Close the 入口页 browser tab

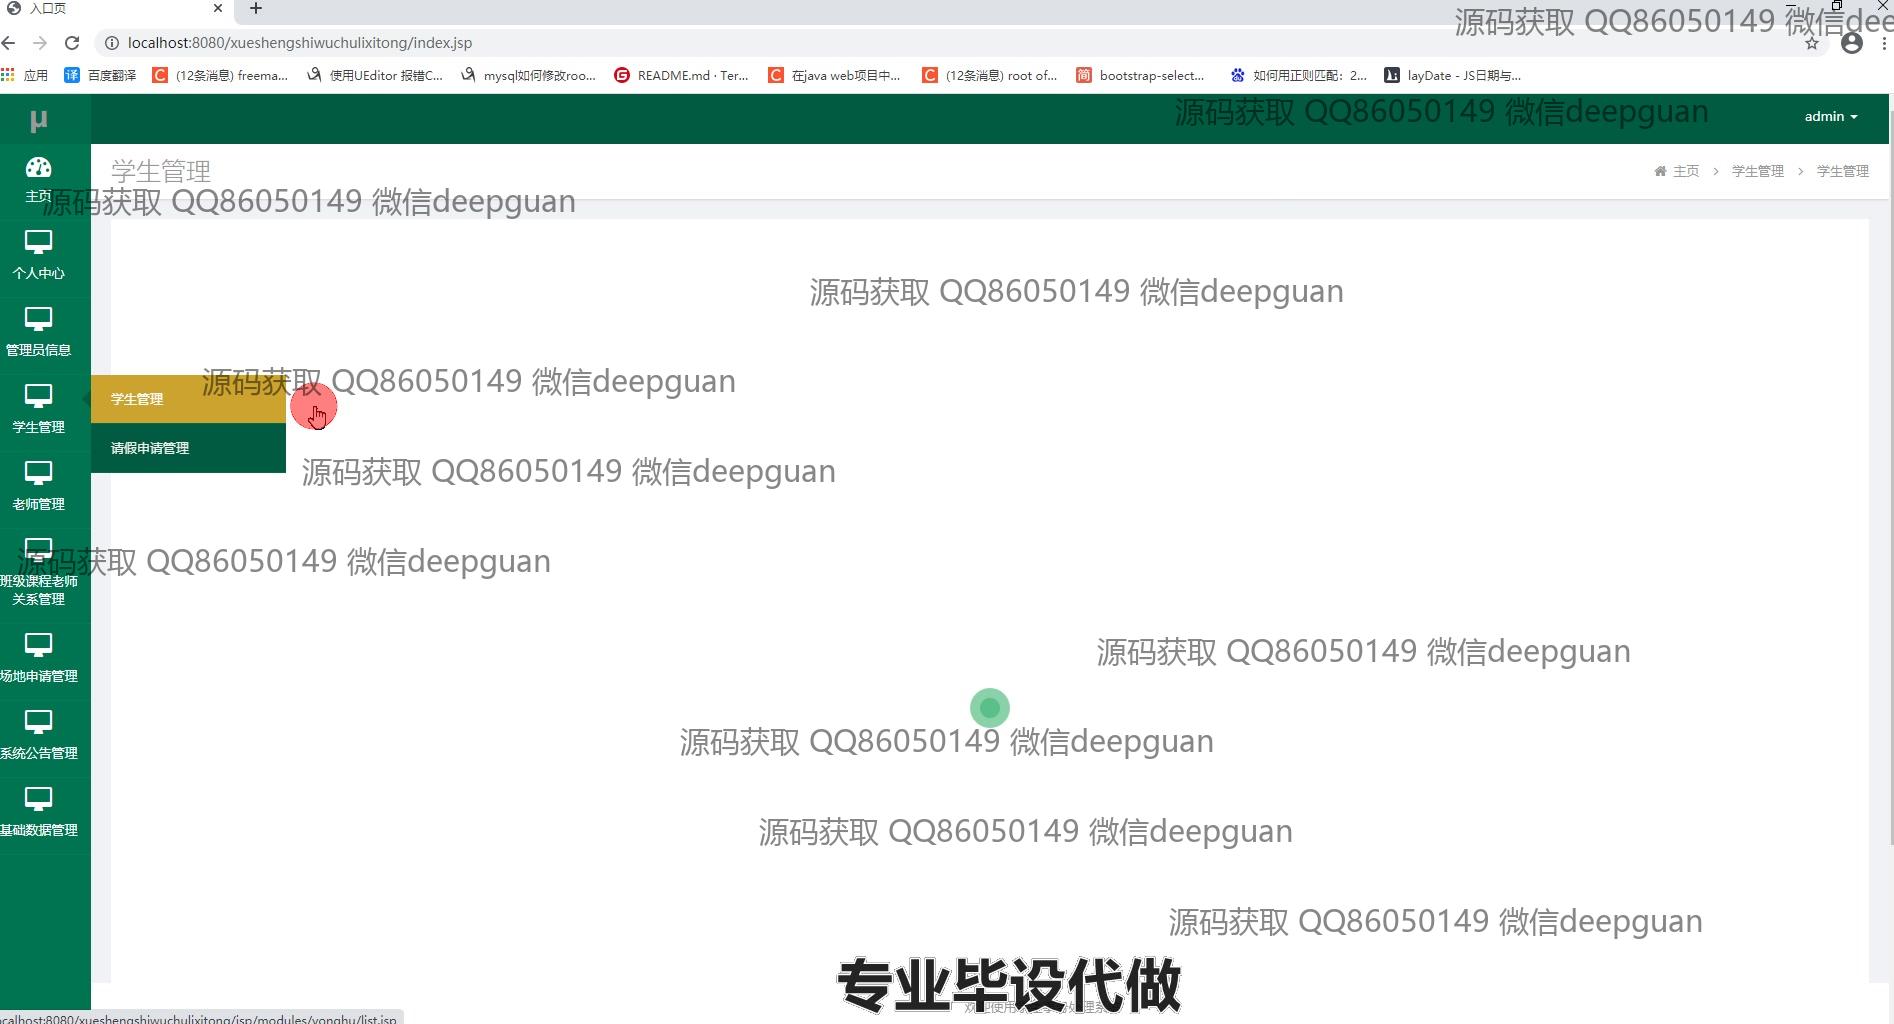point(218,8)
